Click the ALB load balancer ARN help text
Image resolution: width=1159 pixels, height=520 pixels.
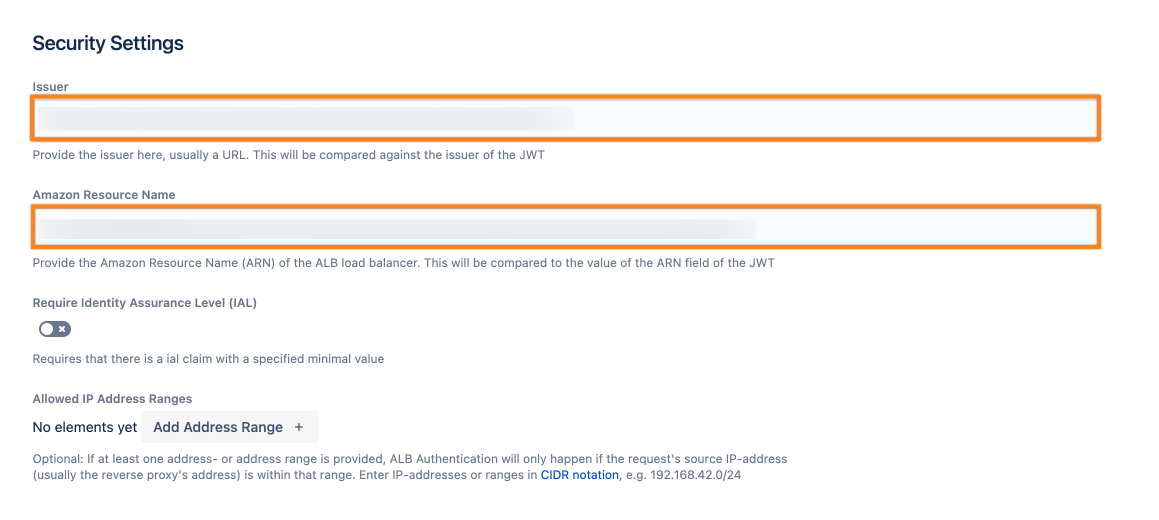click(x=403, y=263)
